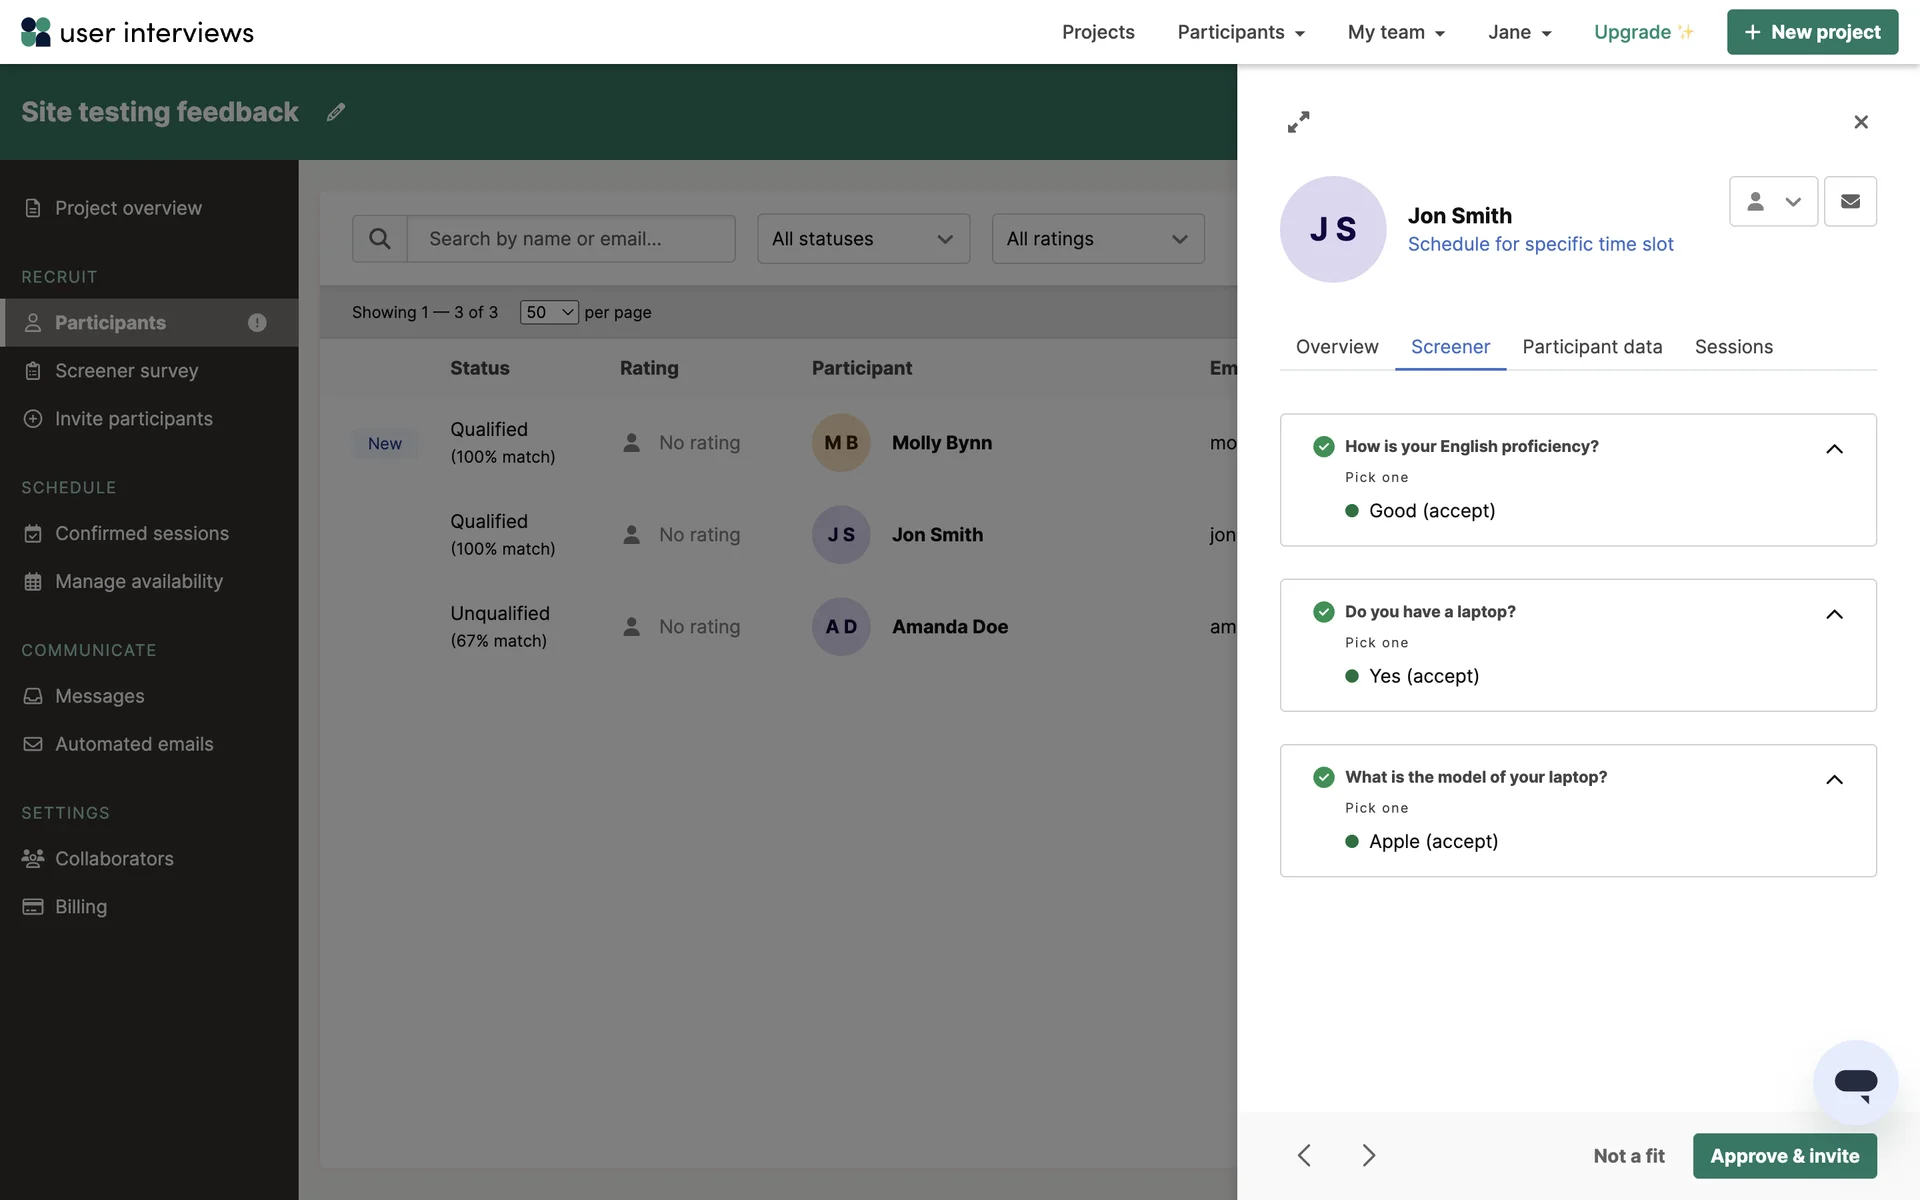Image resolution: width=1920 pixels, height=1200 pixels.
Task: Click the search by name field
Action: click(x=571, y=239)
